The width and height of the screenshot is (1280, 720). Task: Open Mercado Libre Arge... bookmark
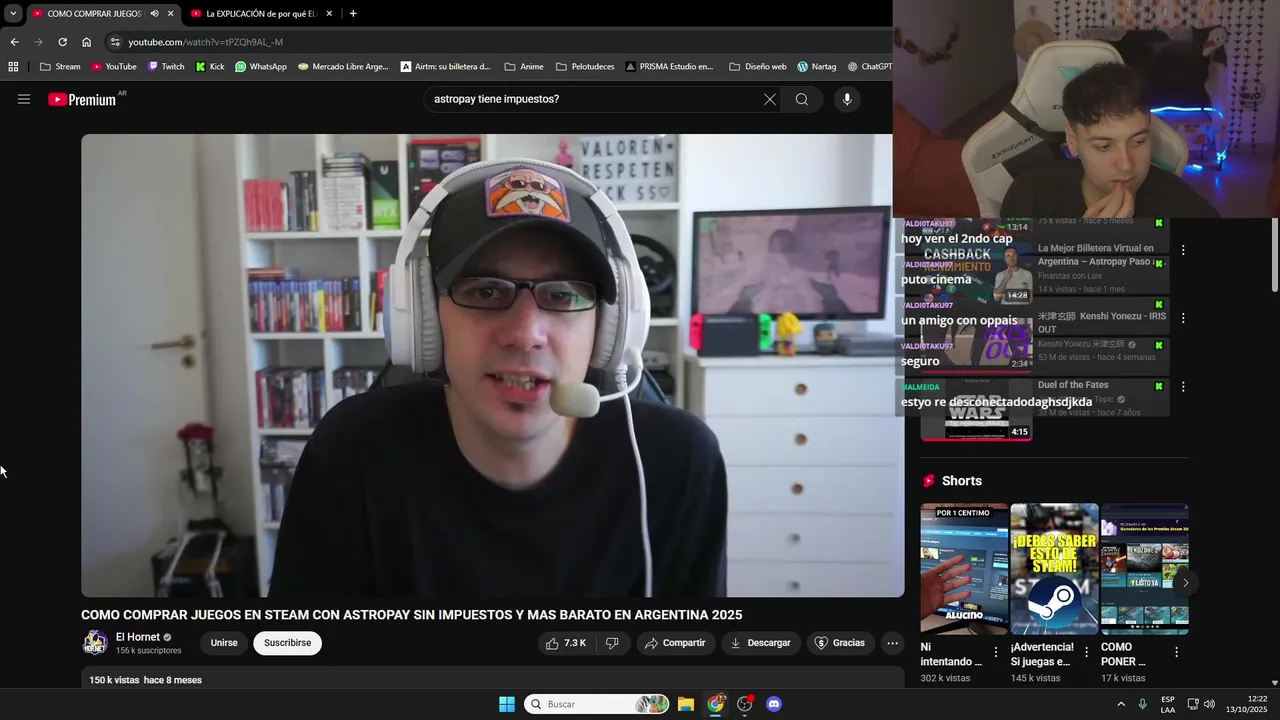tap(343, 67)
